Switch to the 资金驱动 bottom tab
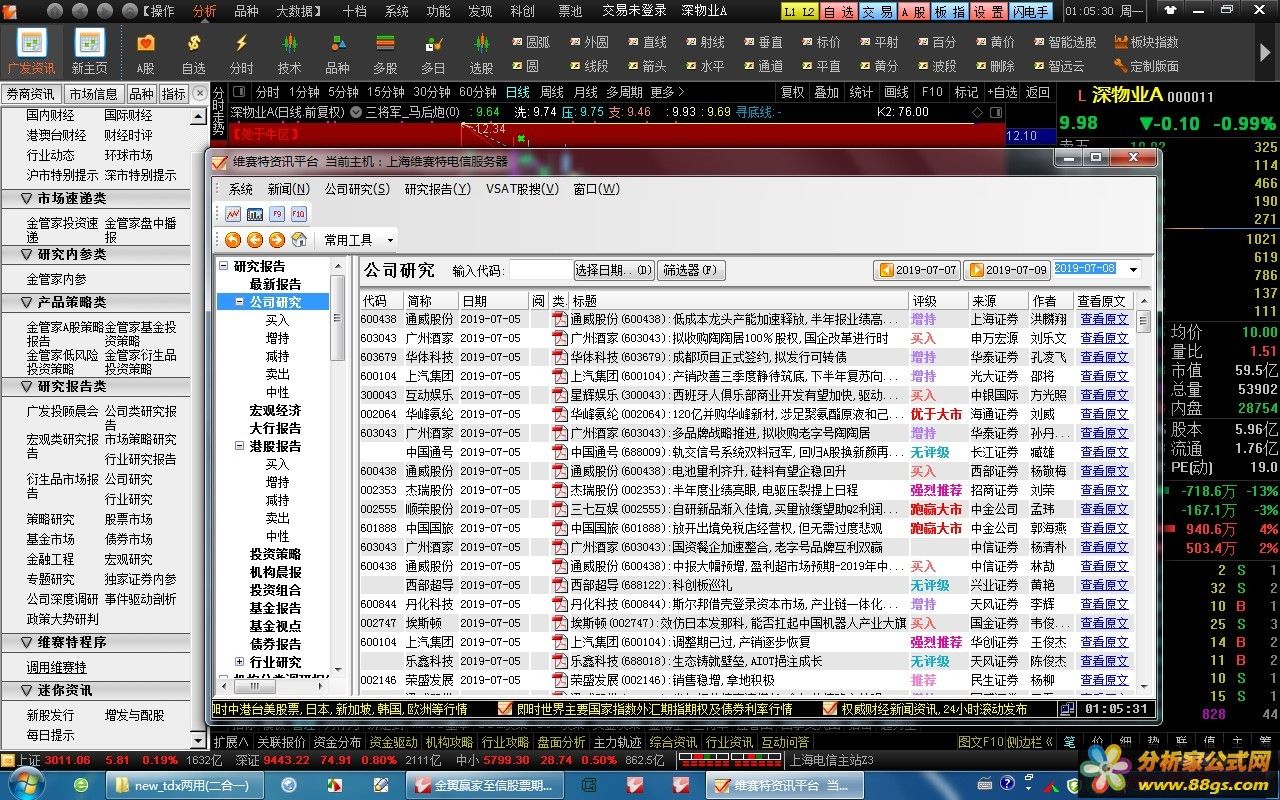1280x800 pixels. pyautogui.click(x=393, y=743)
